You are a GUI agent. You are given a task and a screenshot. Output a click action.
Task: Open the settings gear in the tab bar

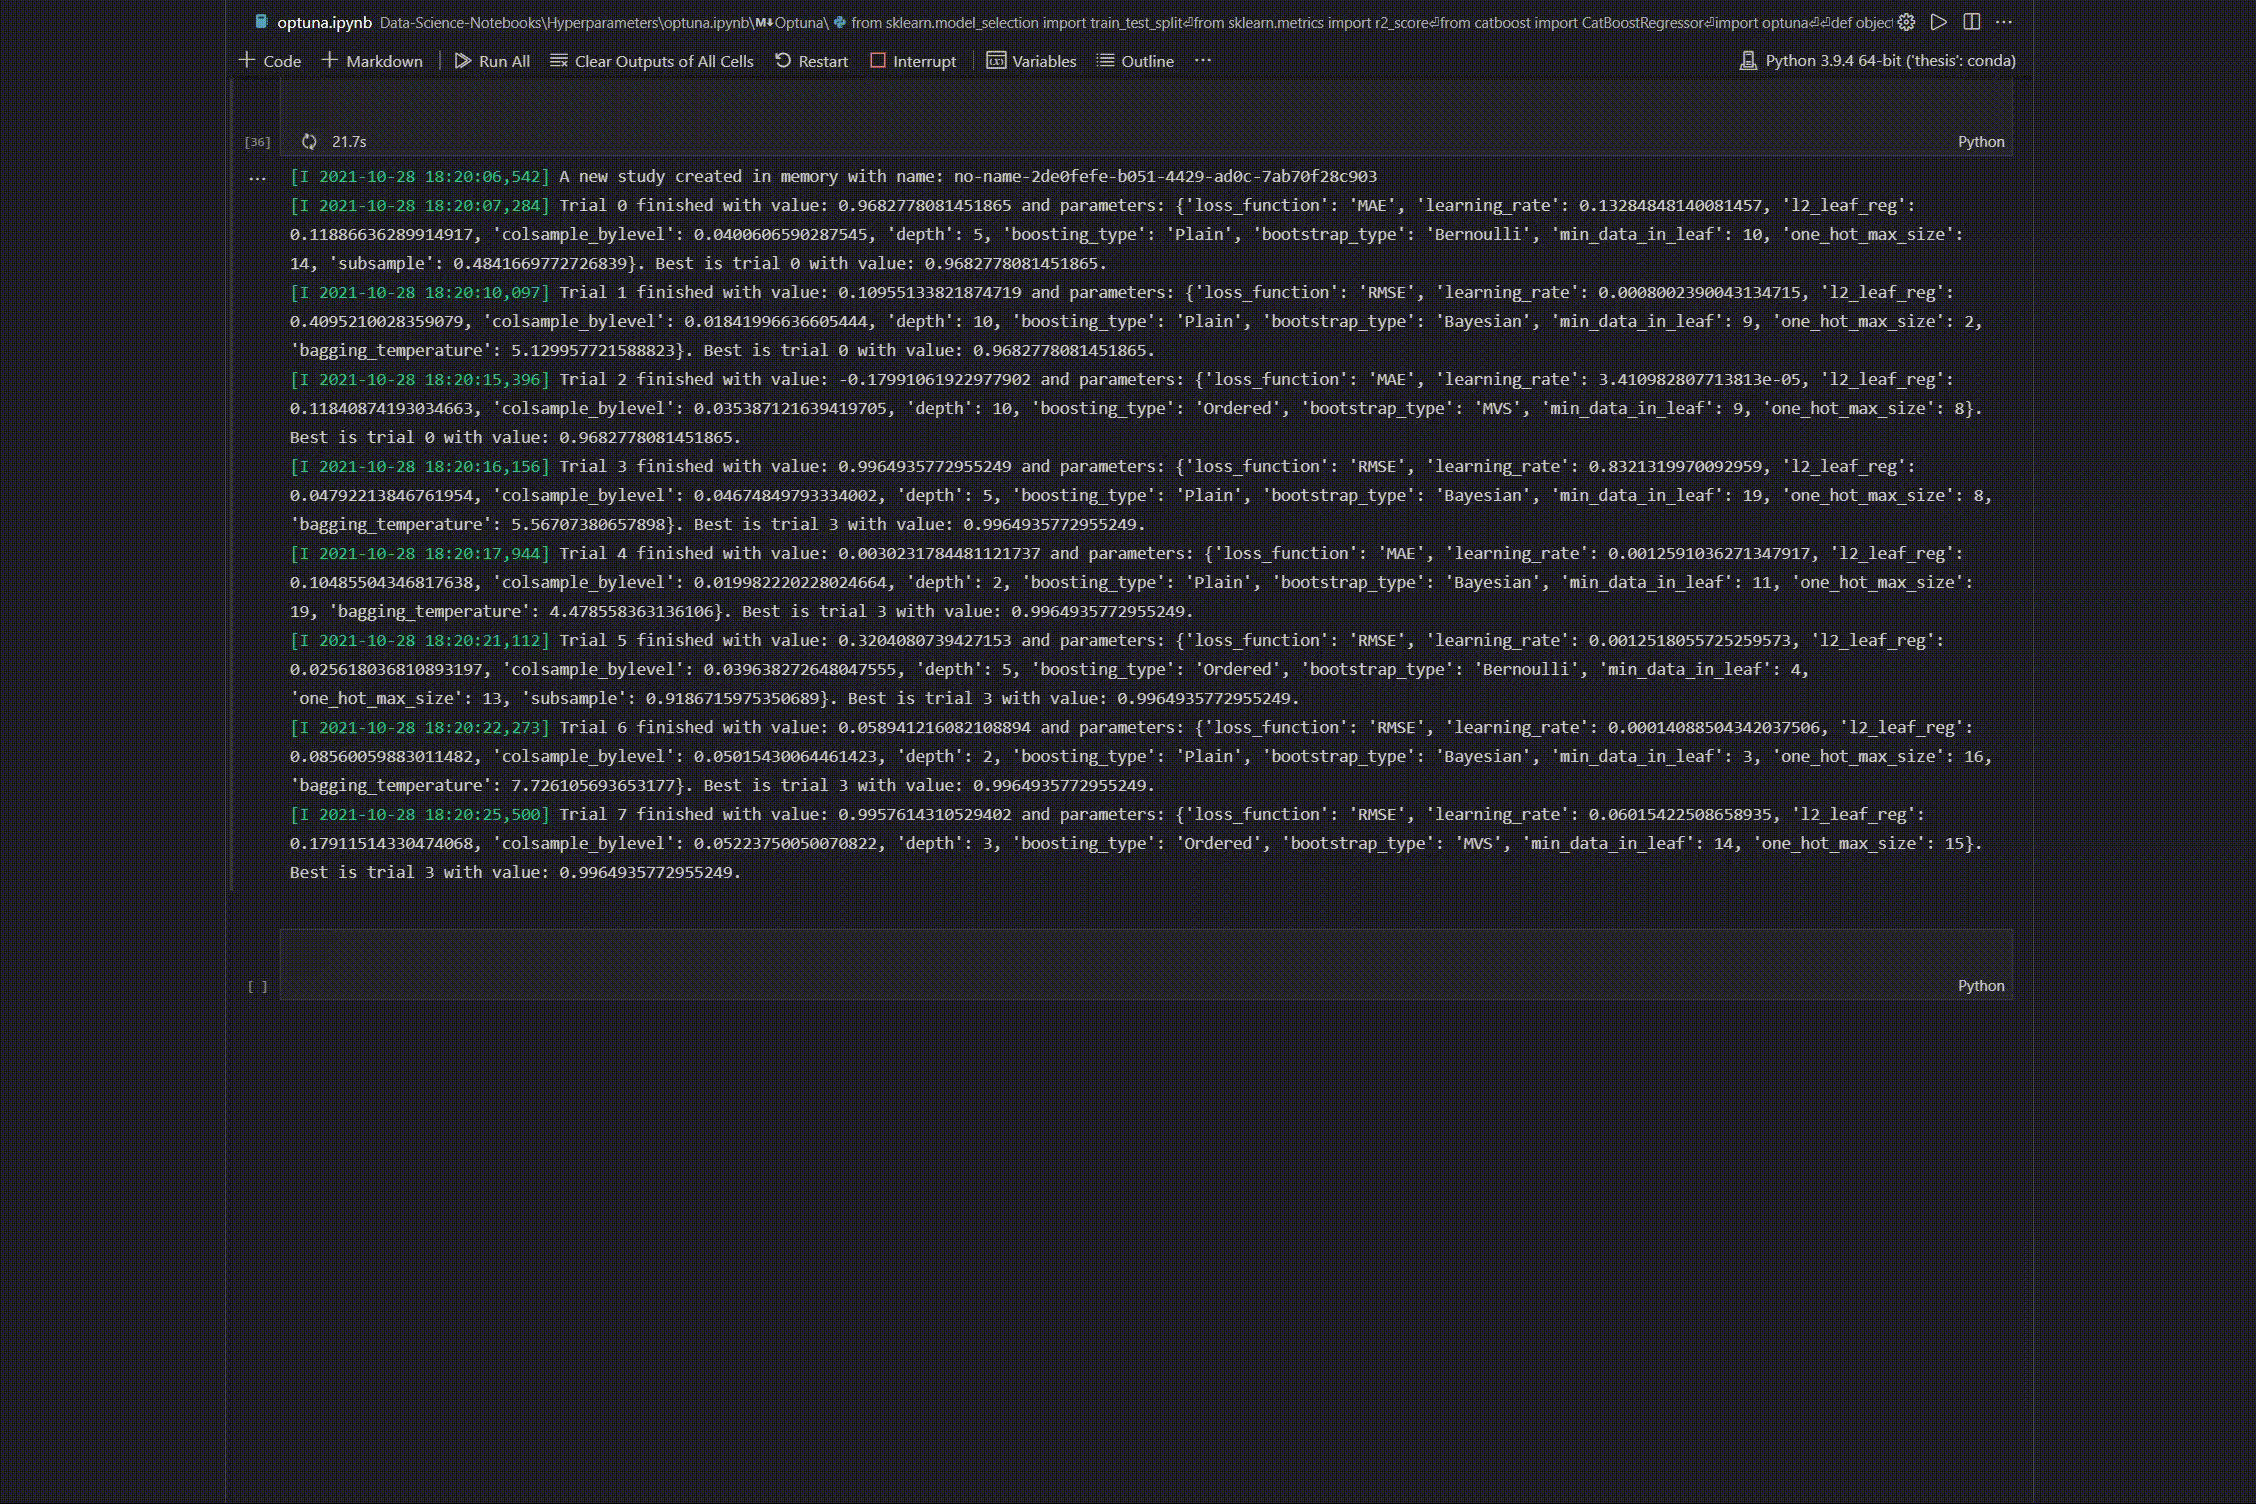1907,22
